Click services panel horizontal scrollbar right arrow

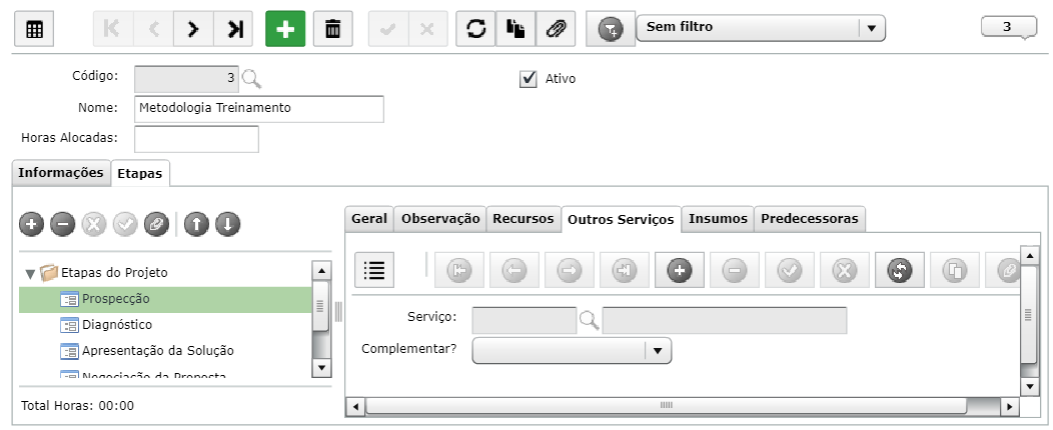(1009, 406)
